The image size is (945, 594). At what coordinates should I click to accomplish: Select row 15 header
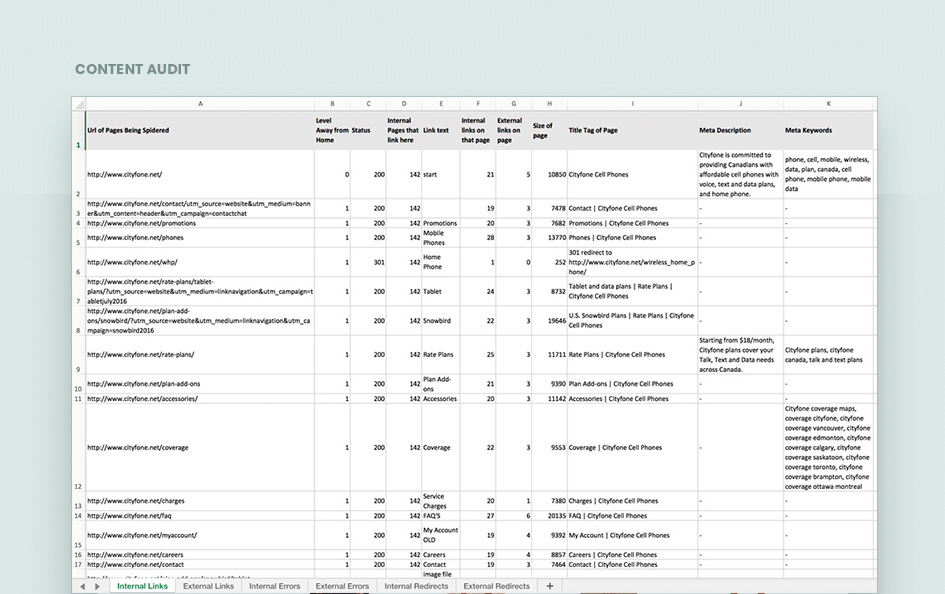tap(78, 535)
